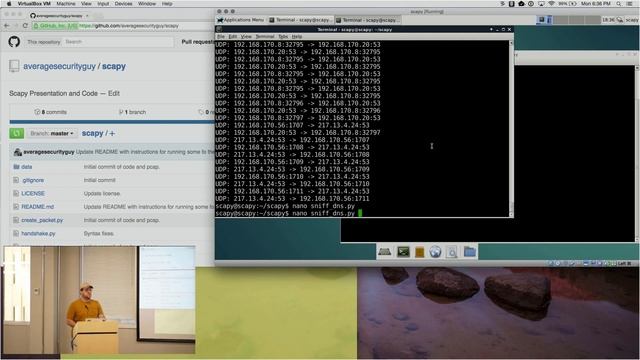Open the scapy repository title link

click(x=114, y=66)
